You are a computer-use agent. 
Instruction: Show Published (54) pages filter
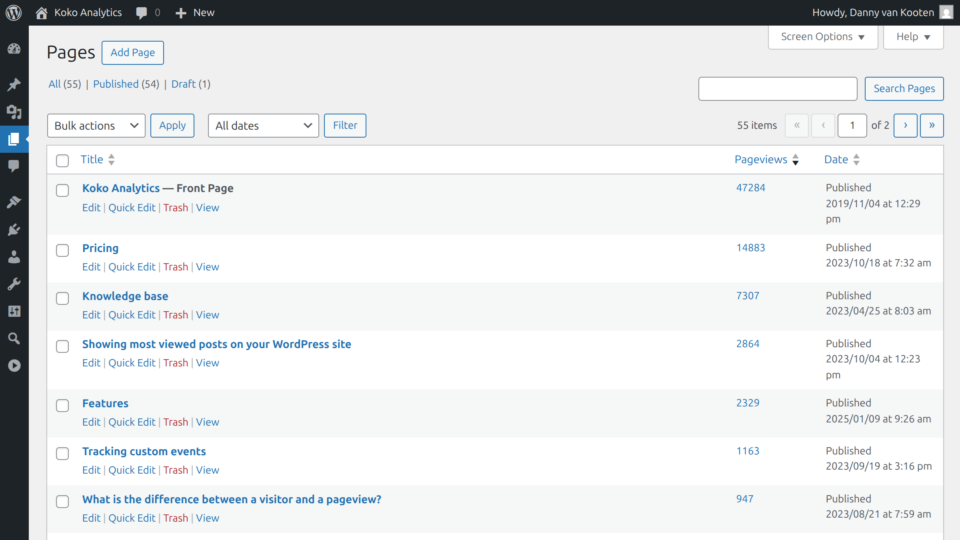pyautogui.click(x=126, y=84)
